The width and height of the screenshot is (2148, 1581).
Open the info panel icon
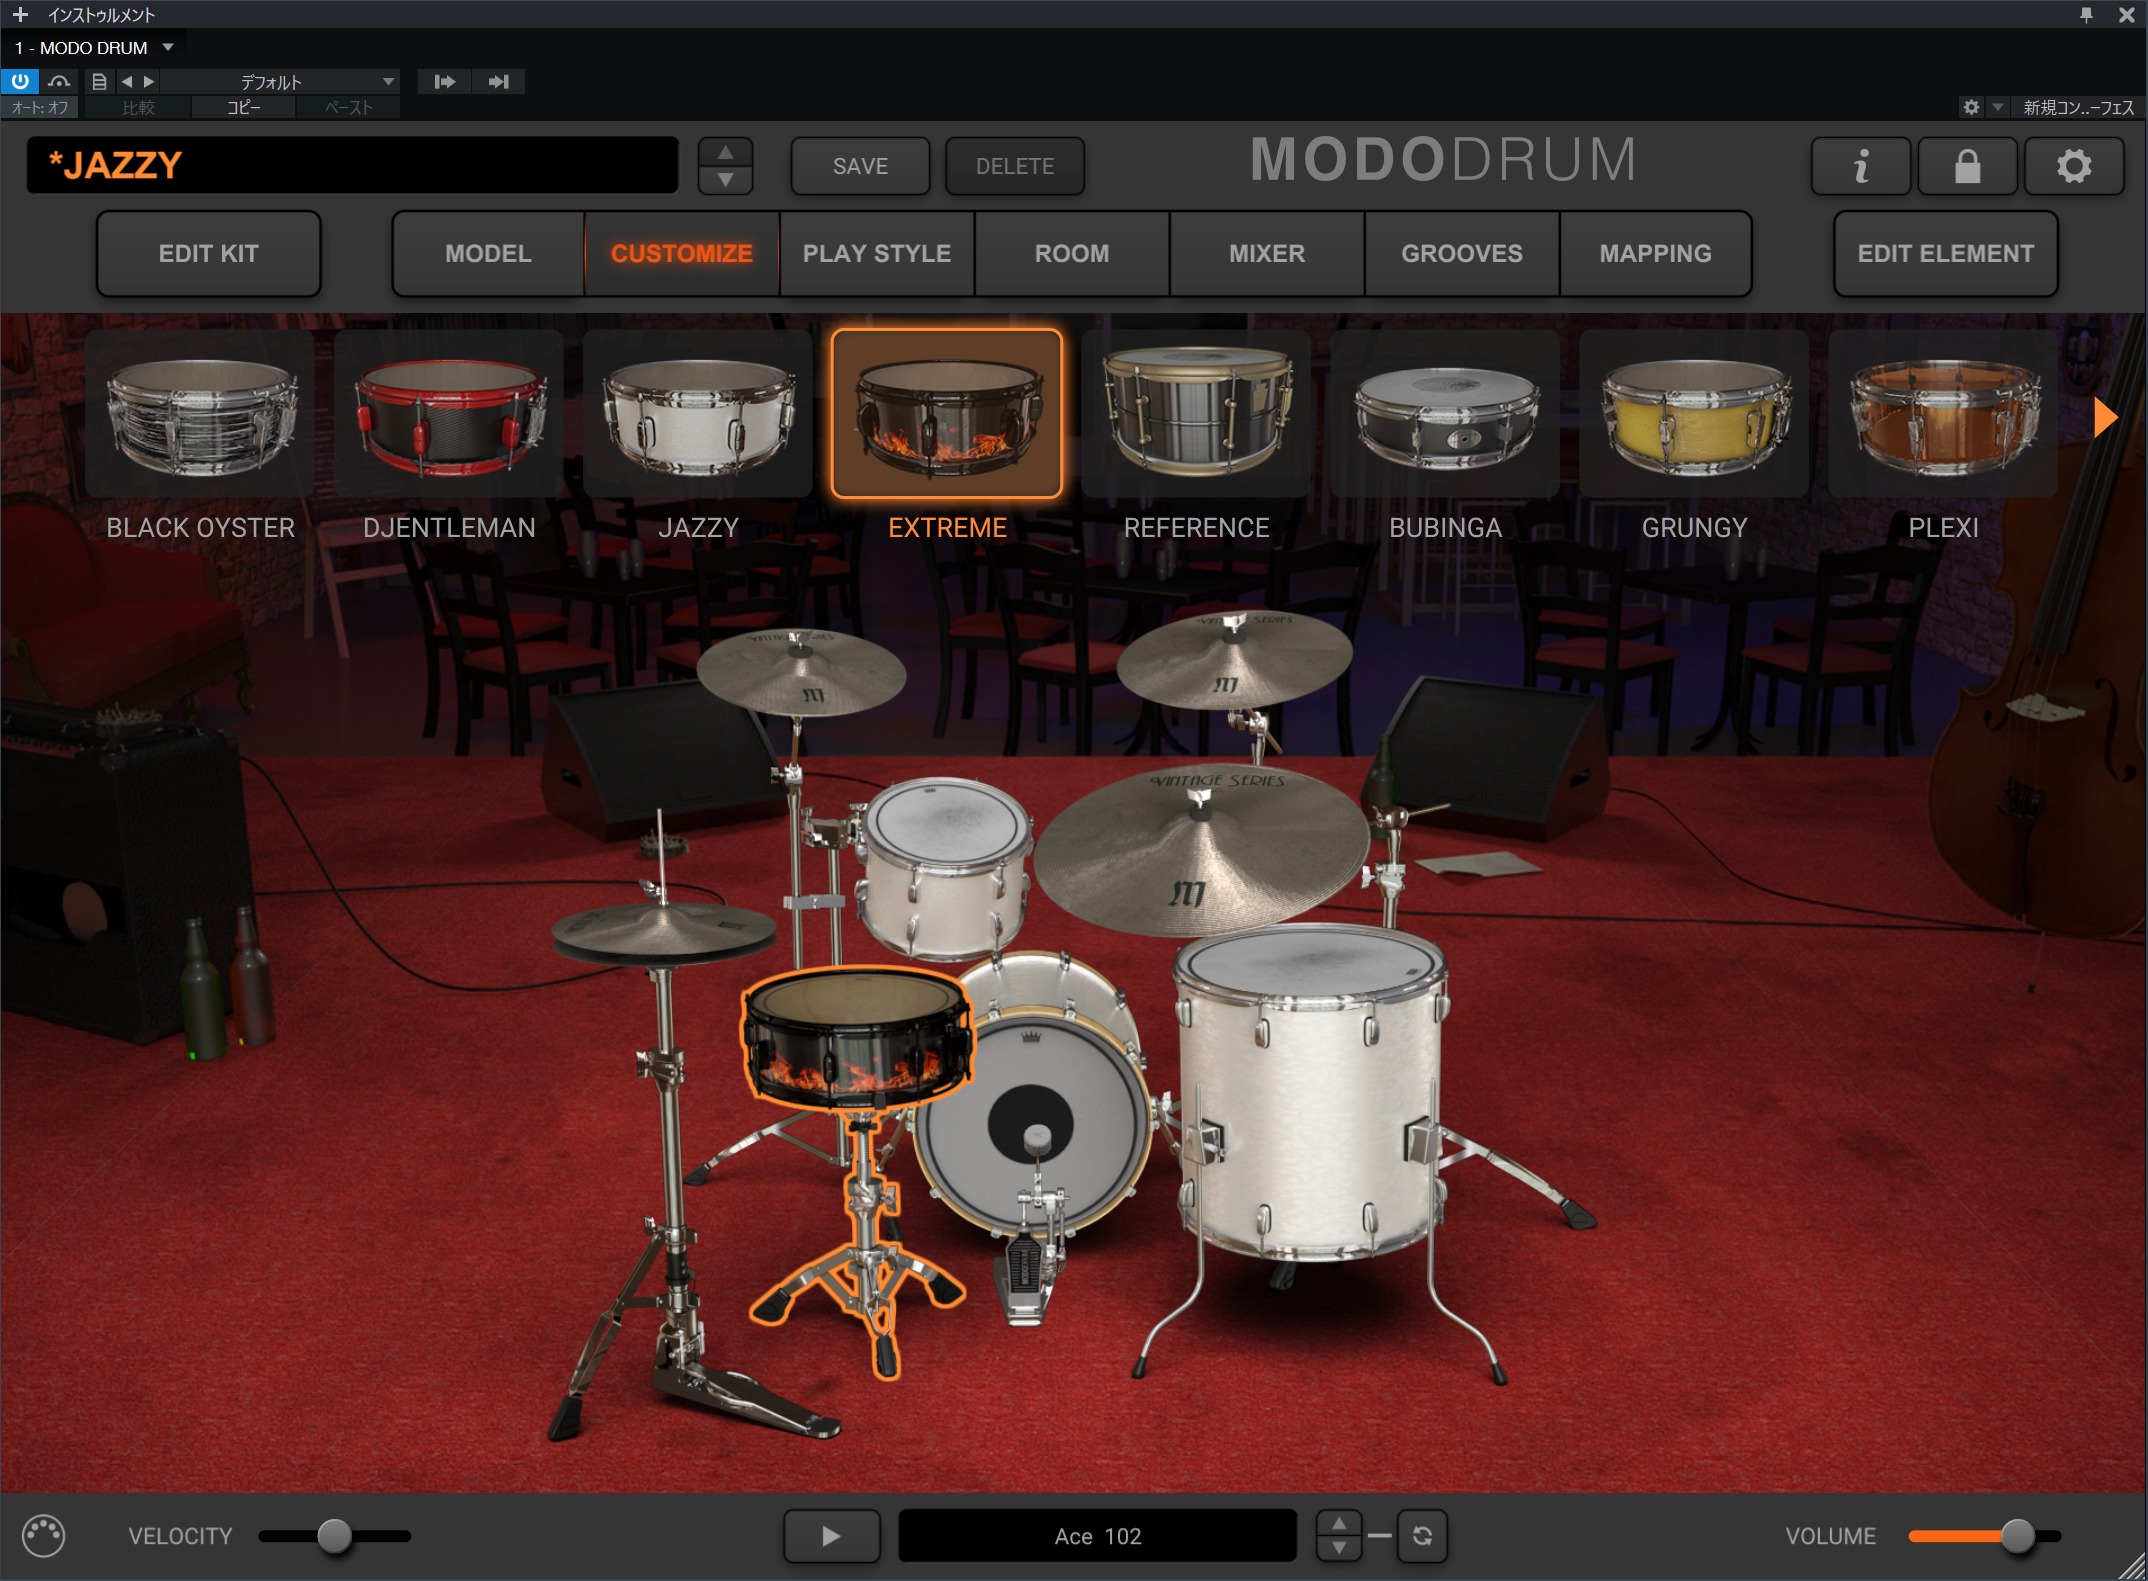click(1861, 166)
